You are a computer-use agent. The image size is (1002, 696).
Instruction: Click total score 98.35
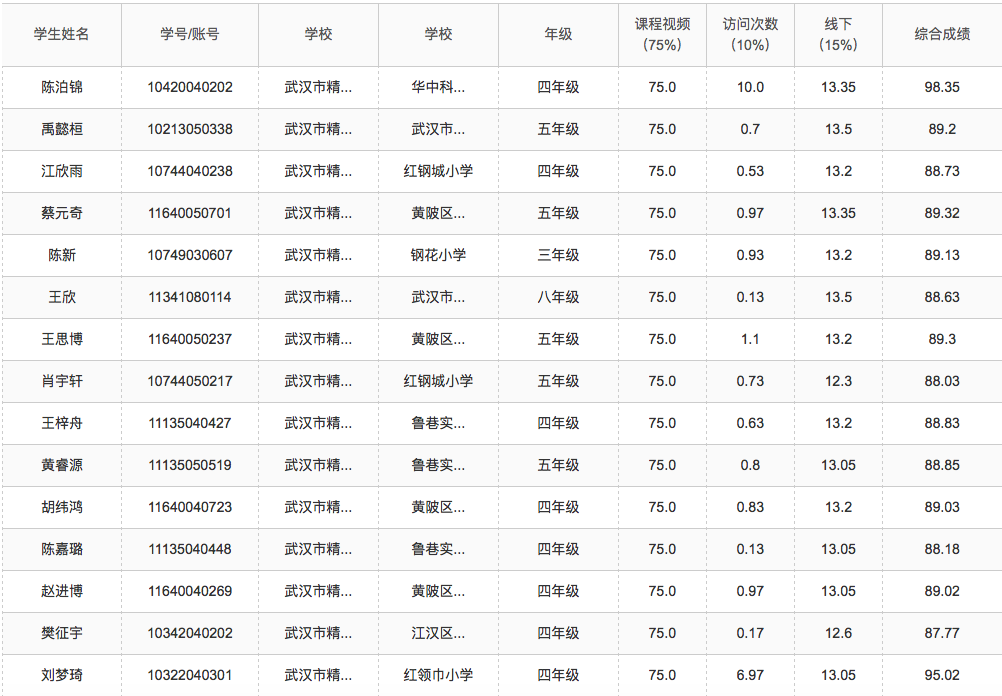tap(942, 87)
